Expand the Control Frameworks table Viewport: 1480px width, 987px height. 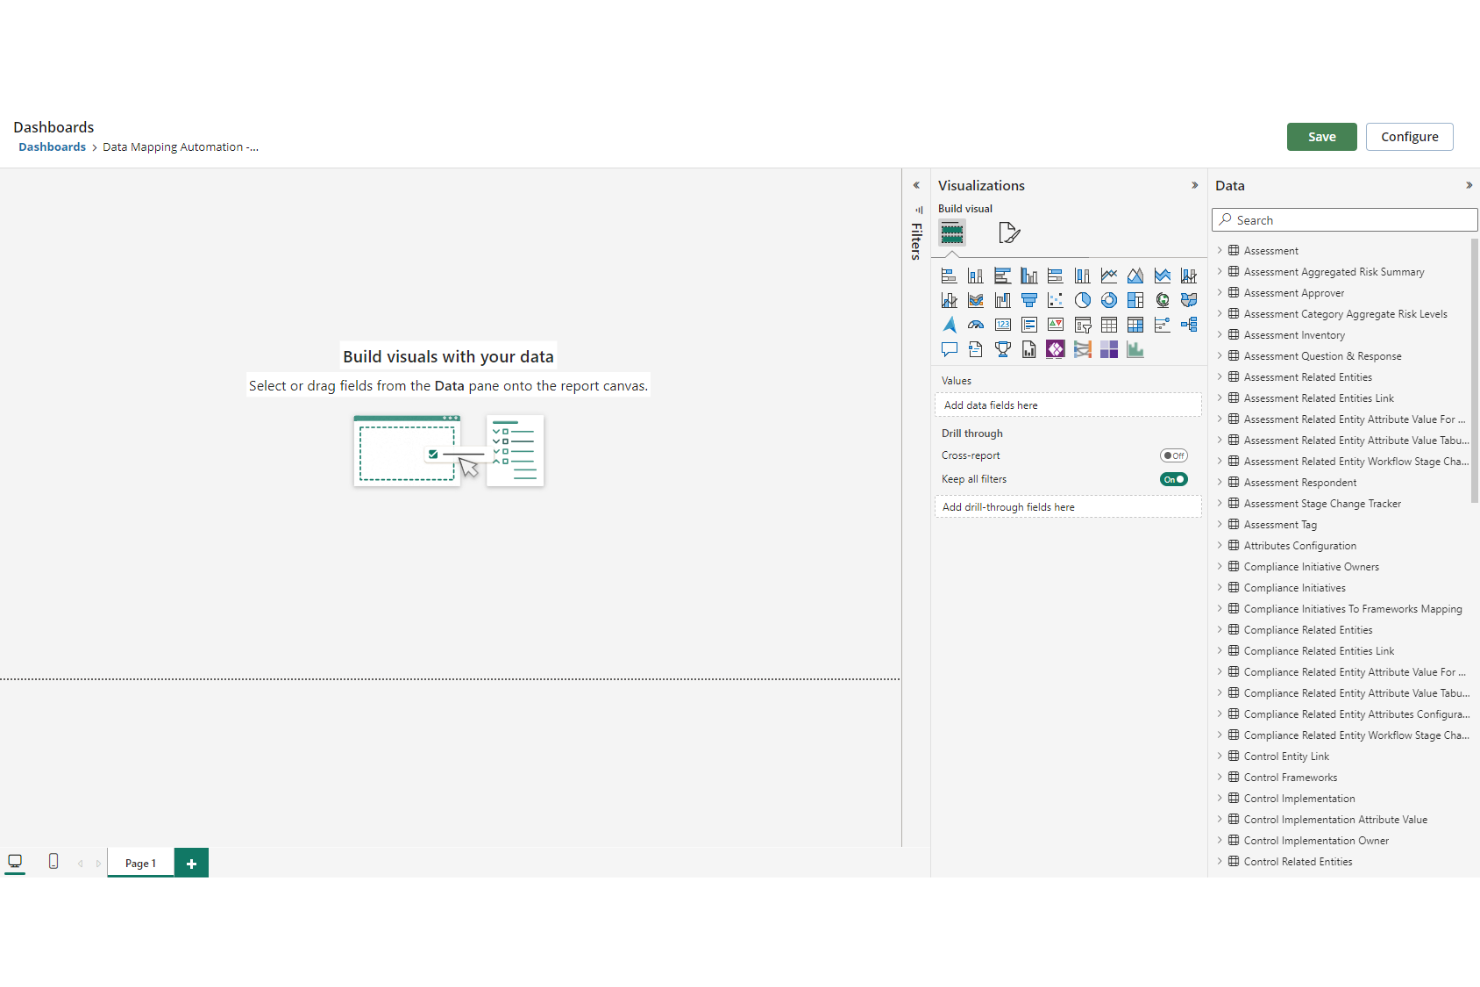1221,777
